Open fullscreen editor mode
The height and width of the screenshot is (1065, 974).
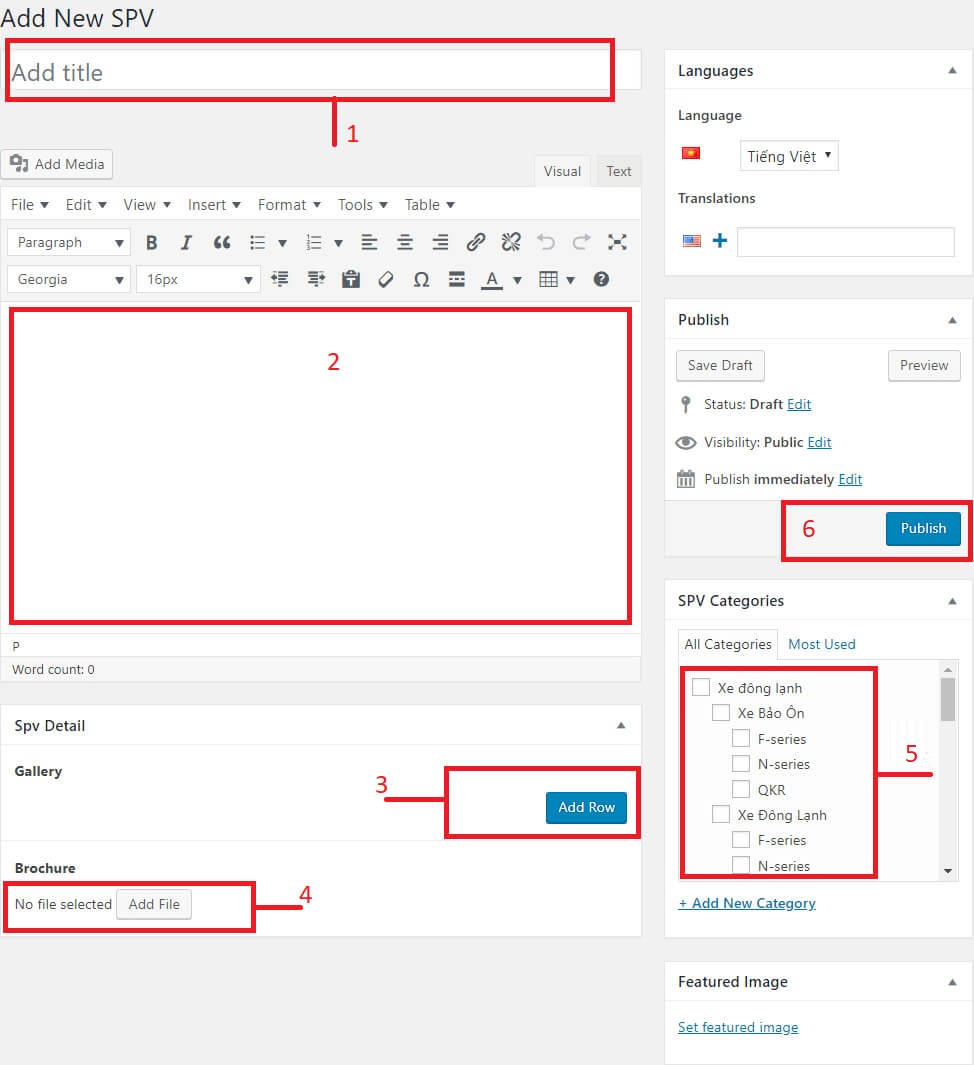[617, 242]
